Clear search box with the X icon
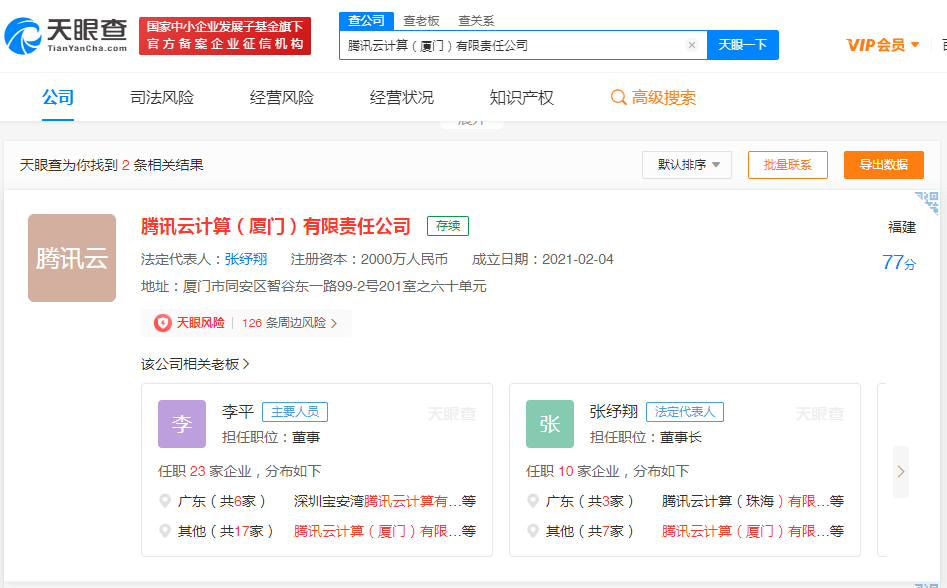This screenshot has height=588, width=947. (691, 45)
